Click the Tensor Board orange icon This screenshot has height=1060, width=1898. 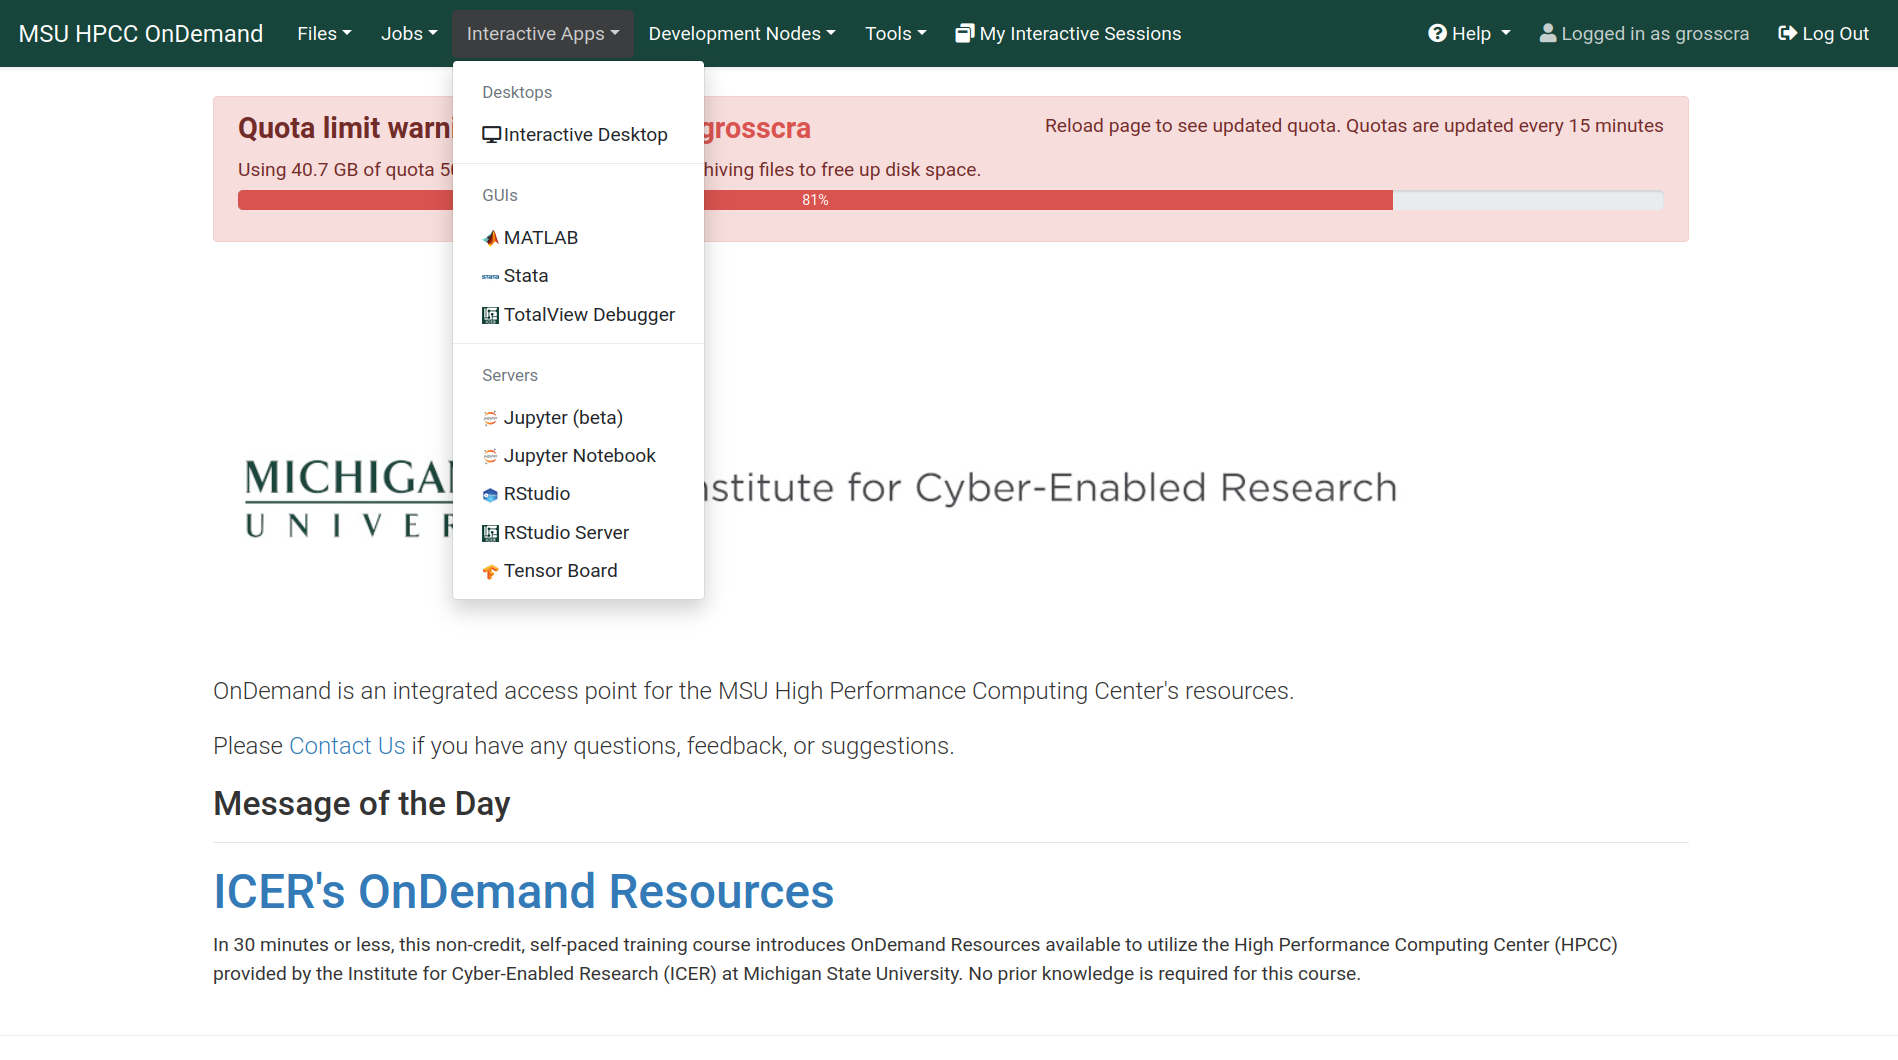pyautogui.click(x=490, y=572)
